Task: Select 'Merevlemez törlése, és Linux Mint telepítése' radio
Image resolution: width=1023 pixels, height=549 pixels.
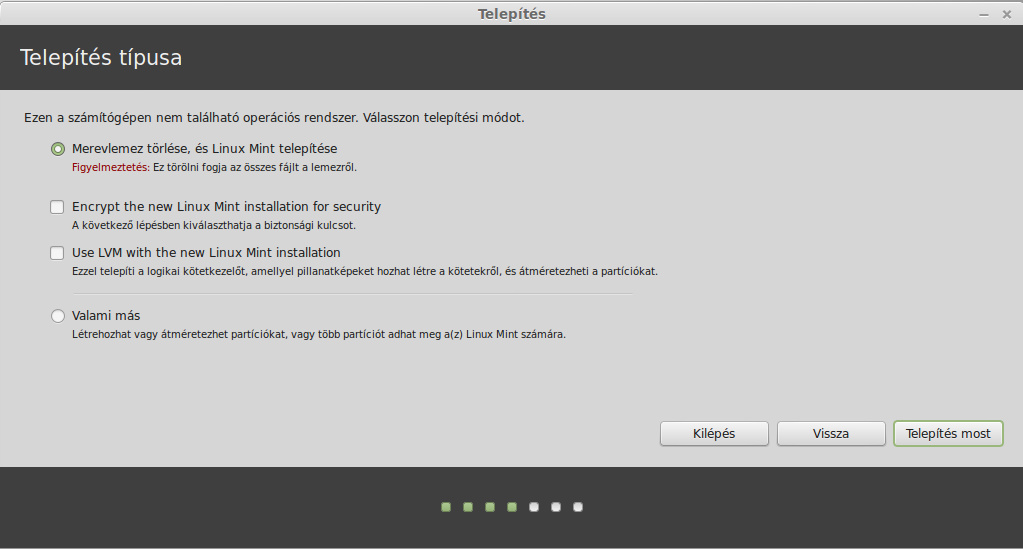Action: tap(58, 149)
